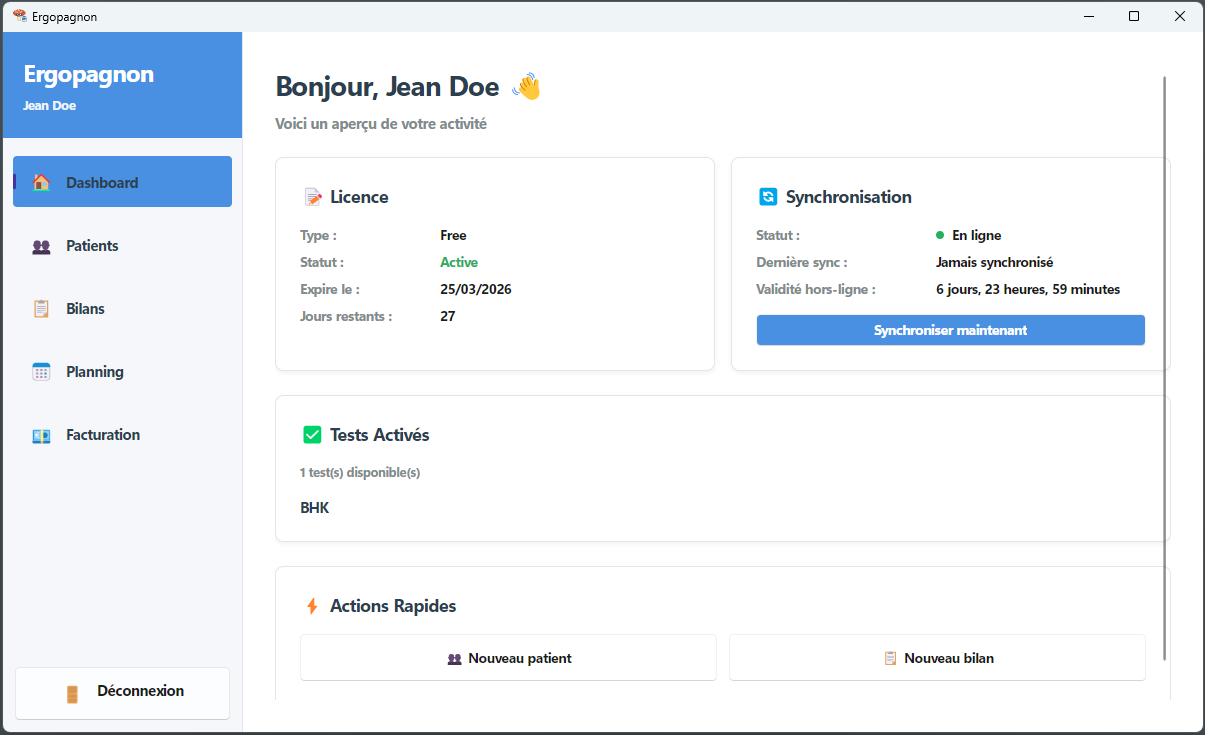Click the Bilans clipboard icon in sidebar
This screenshot has height=735, width=1205.
41,309
